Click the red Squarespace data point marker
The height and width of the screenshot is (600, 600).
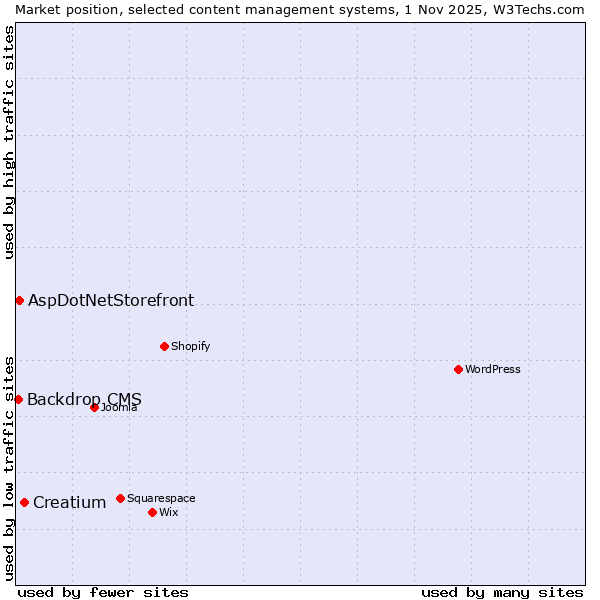[x=120, y=498]
